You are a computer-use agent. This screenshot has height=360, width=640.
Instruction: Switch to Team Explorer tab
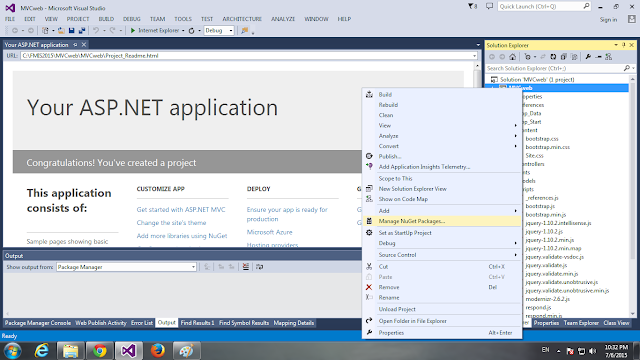pos(581,323)
